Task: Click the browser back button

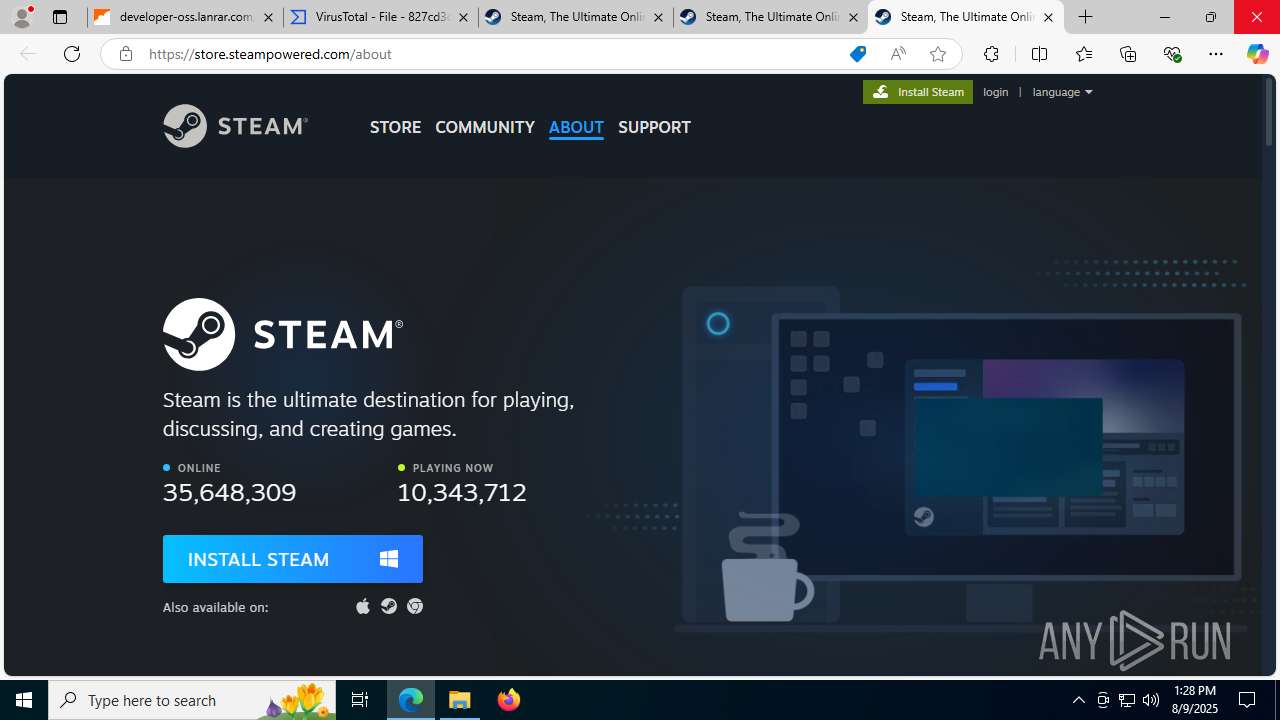Action: click(28, 54)
